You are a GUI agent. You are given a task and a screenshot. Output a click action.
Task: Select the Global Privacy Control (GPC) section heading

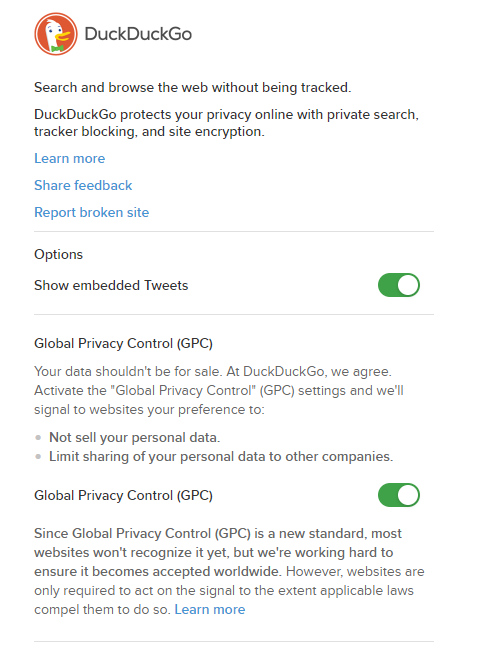pos(123,344)
